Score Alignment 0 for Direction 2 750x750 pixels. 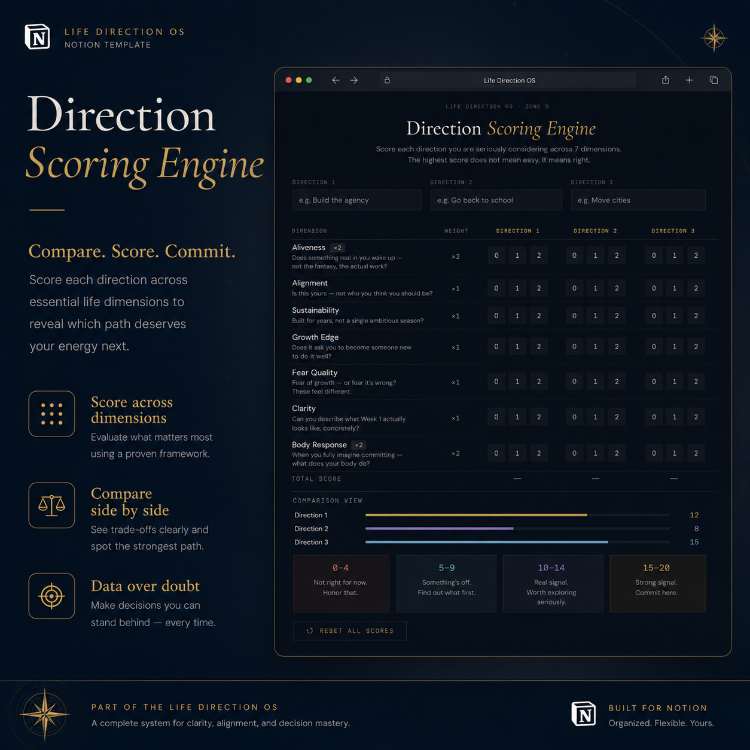tap(574, 288)
